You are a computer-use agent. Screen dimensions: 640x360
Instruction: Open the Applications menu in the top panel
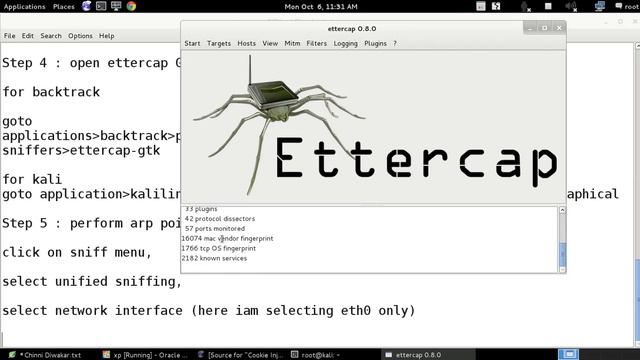point(24,7)
